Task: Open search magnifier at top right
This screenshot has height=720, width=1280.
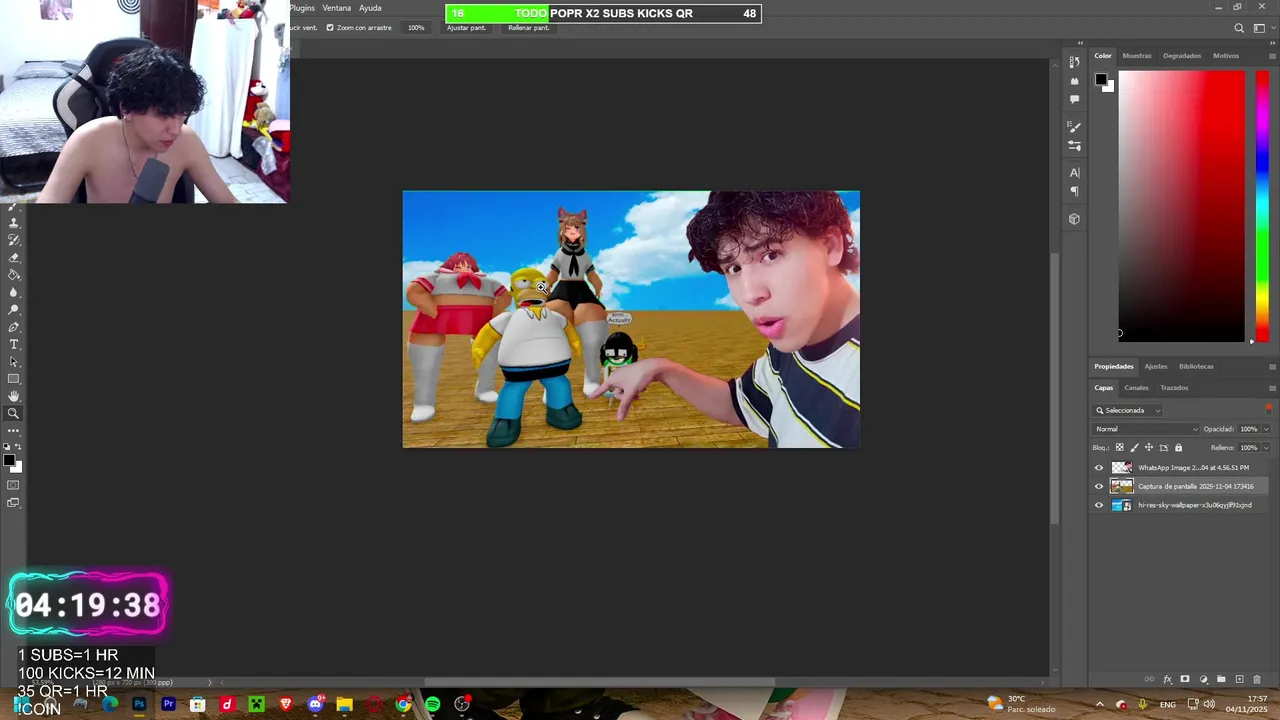Action: click(x=1239, y=28)
